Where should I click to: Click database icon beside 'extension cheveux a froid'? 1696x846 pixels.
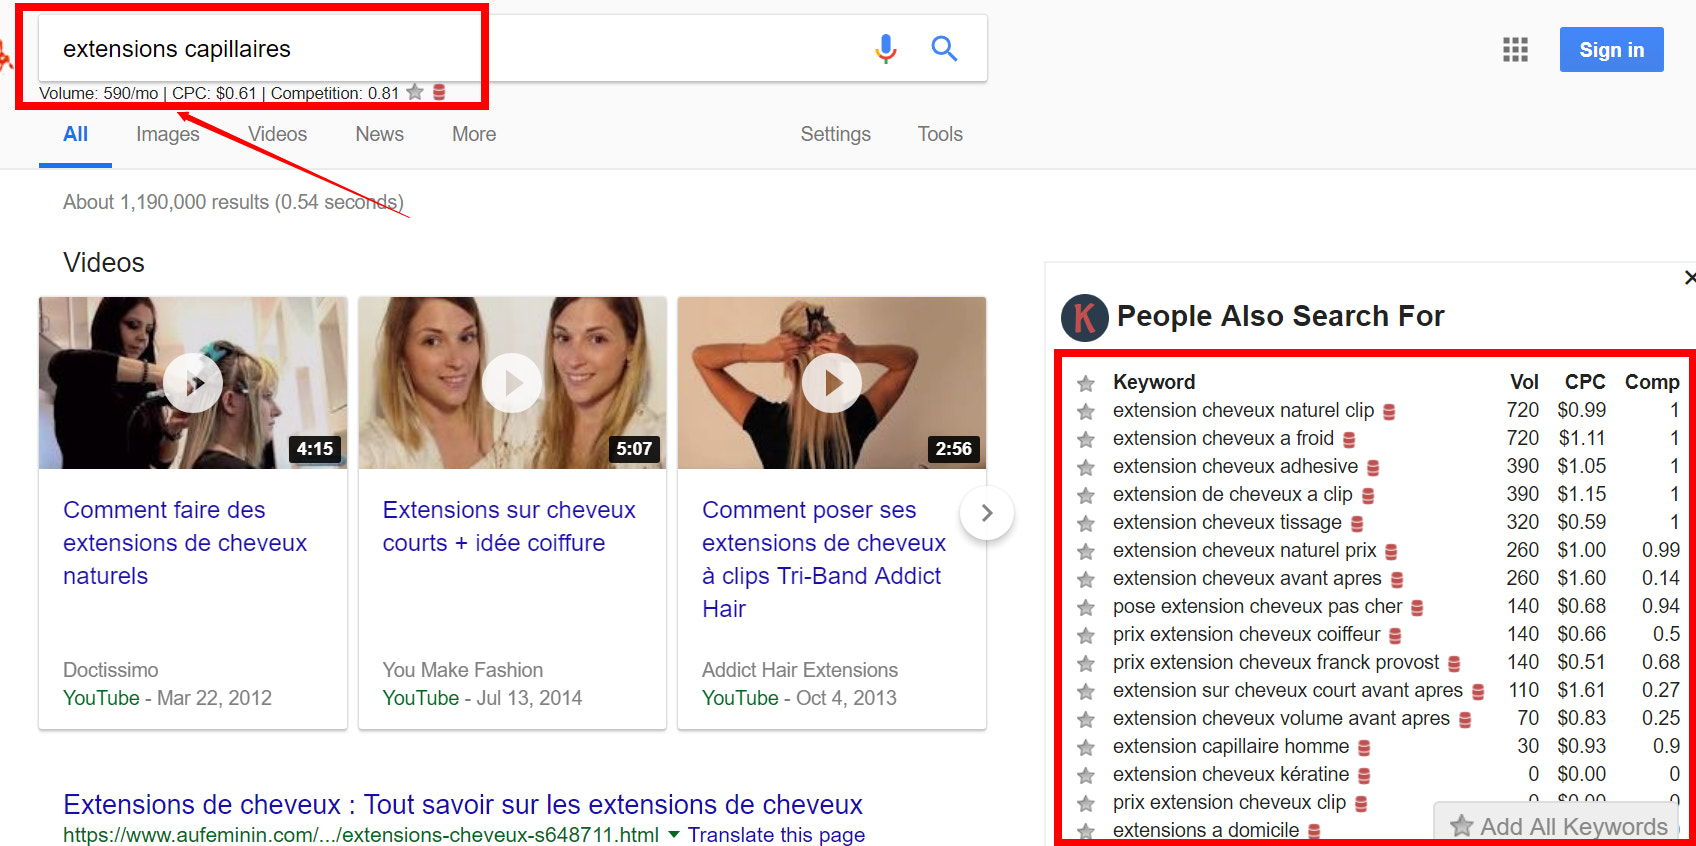(x=1349, y=440)
